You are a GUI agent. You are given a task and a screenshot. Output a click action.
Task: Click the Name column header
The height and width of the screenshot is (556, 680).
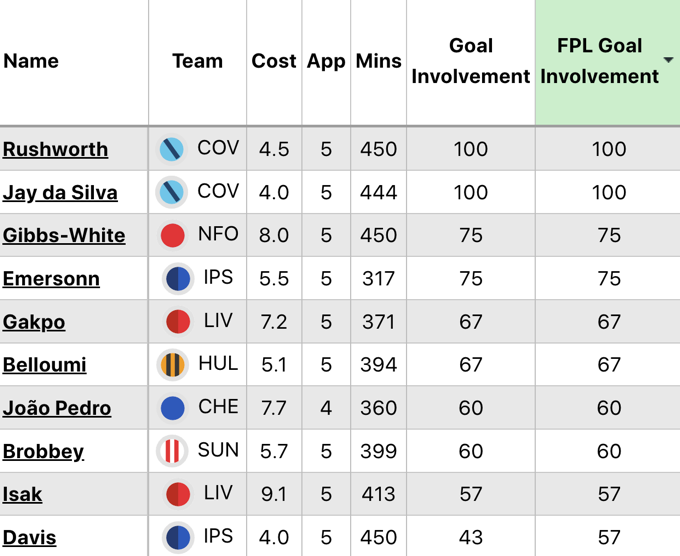31,61
